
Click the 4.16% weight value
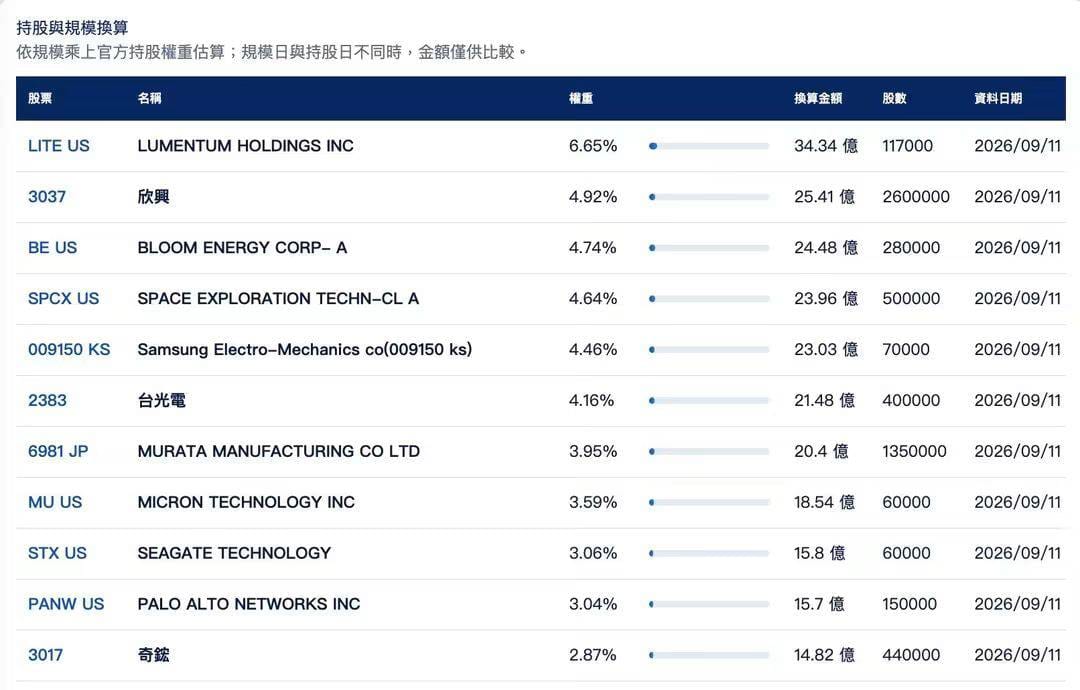(591, 401)
